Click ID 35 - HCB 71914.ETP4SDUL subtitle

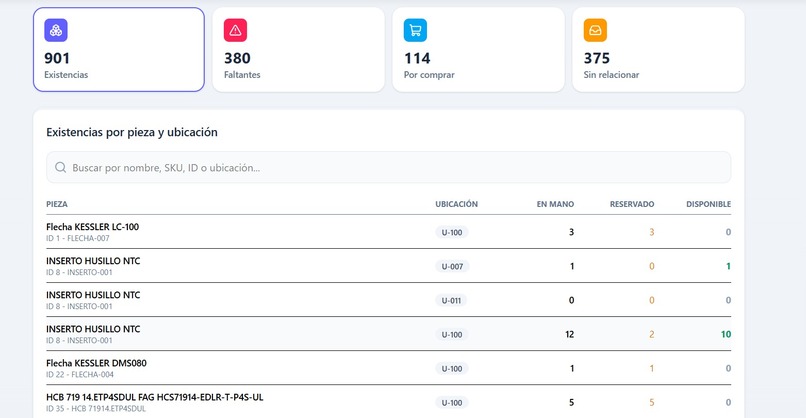[96, 409]
